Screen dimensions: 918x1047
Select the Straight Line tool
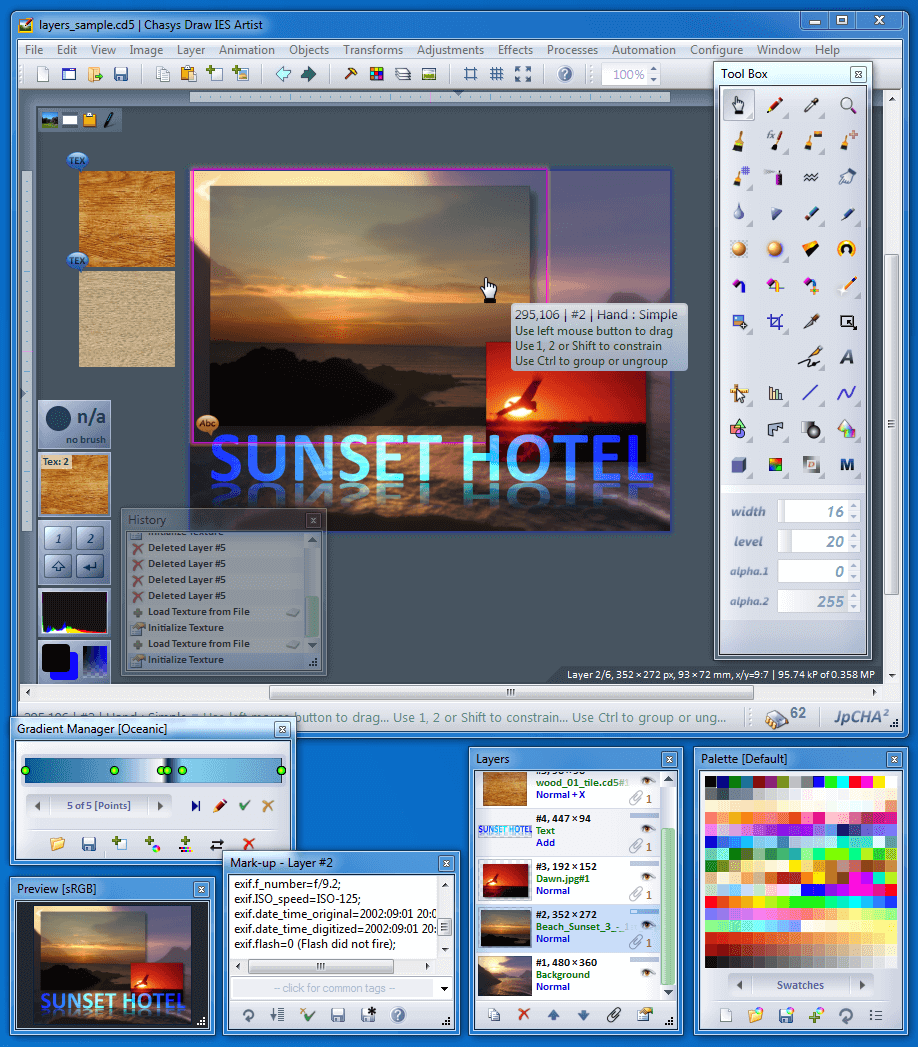point(814,394)
